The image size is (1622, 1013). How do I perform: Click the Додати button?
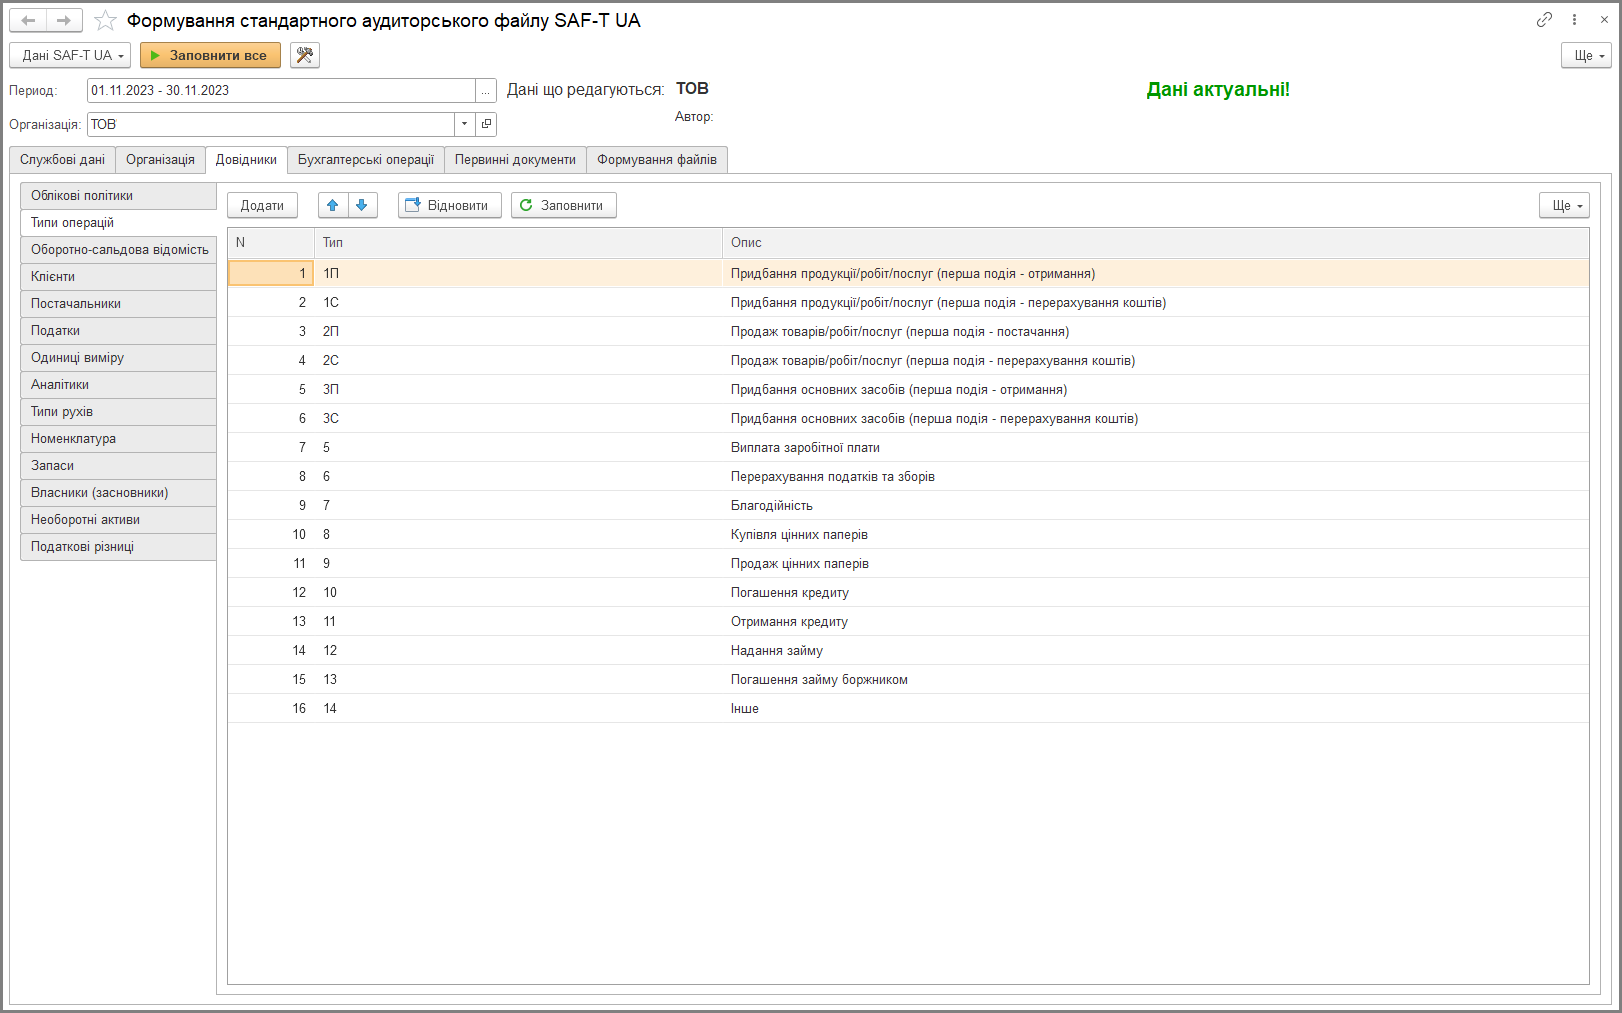coord(262,205)
